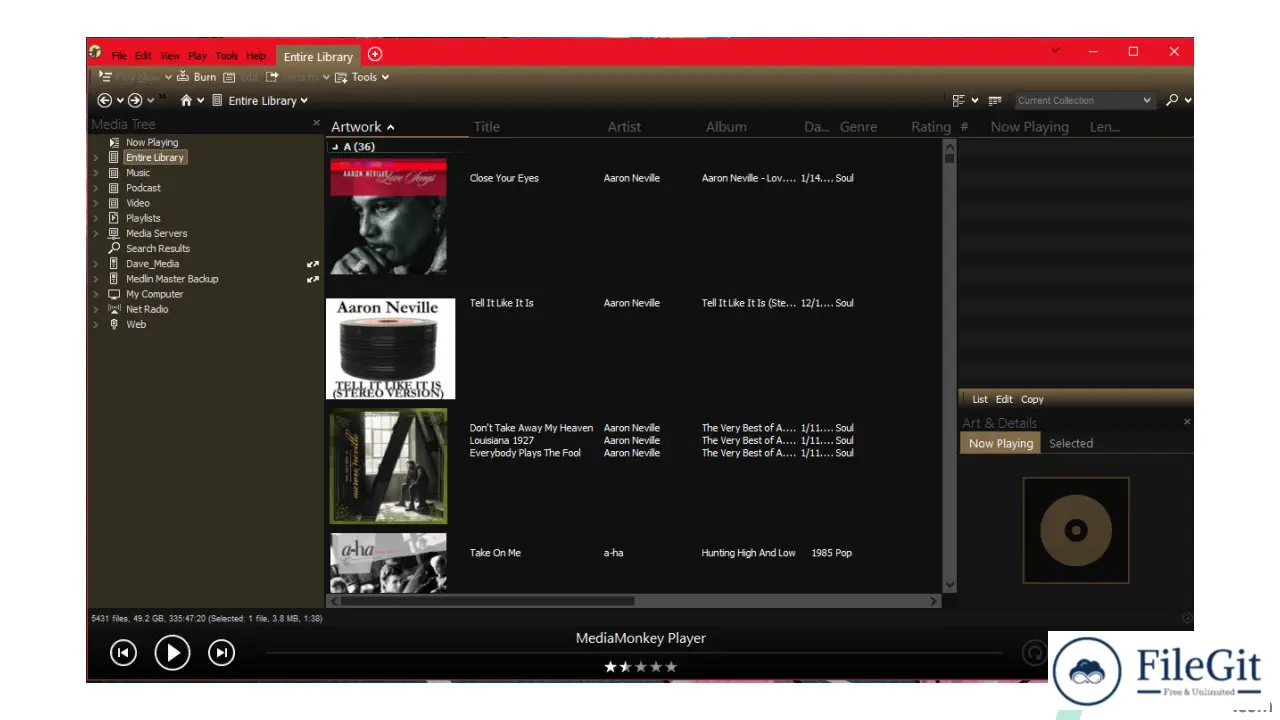Switch to the Entire Library tab

[x=318, y=57]
